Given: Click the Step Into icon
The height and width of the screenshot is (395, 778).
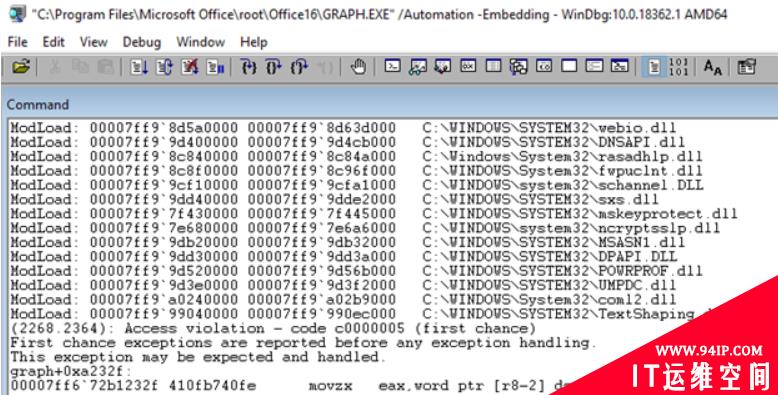Looking at the screenshot, I should click(x=249, y=66).
